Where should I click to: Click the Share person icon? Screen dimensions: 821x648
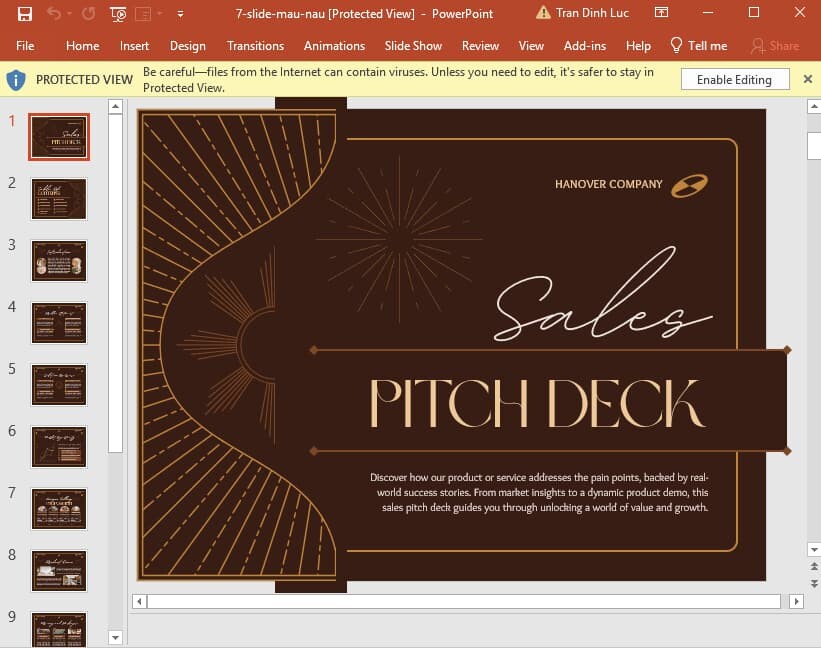(757, 46)
